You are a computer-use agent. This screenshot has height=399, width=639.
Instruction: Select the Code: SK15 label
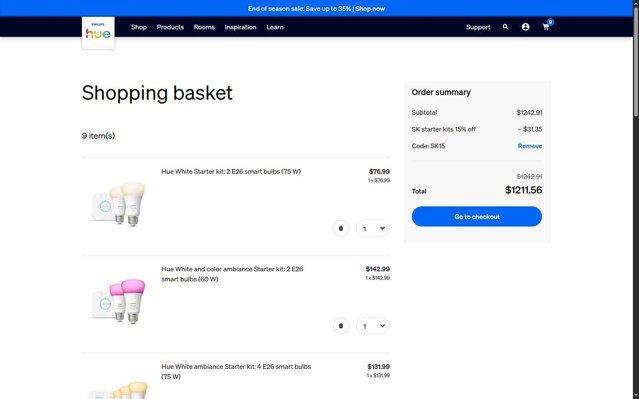tap(428, 146)
